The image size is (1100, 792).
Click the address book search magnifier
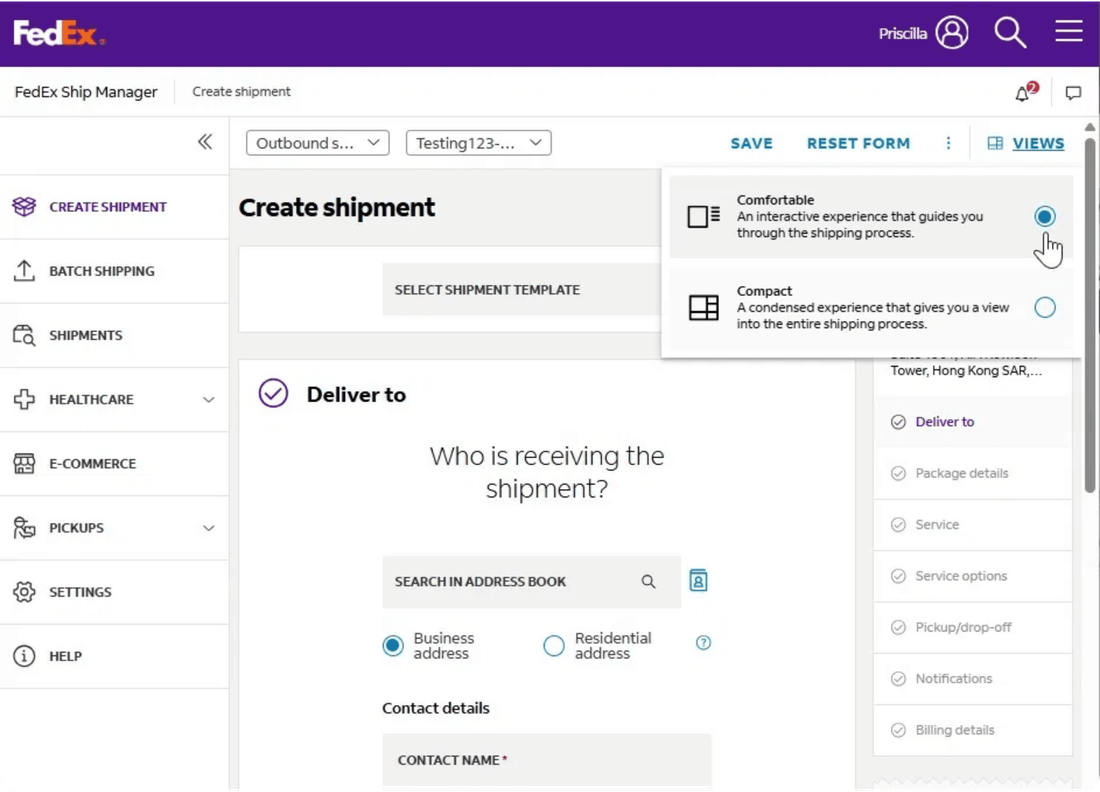click(648, 582)
